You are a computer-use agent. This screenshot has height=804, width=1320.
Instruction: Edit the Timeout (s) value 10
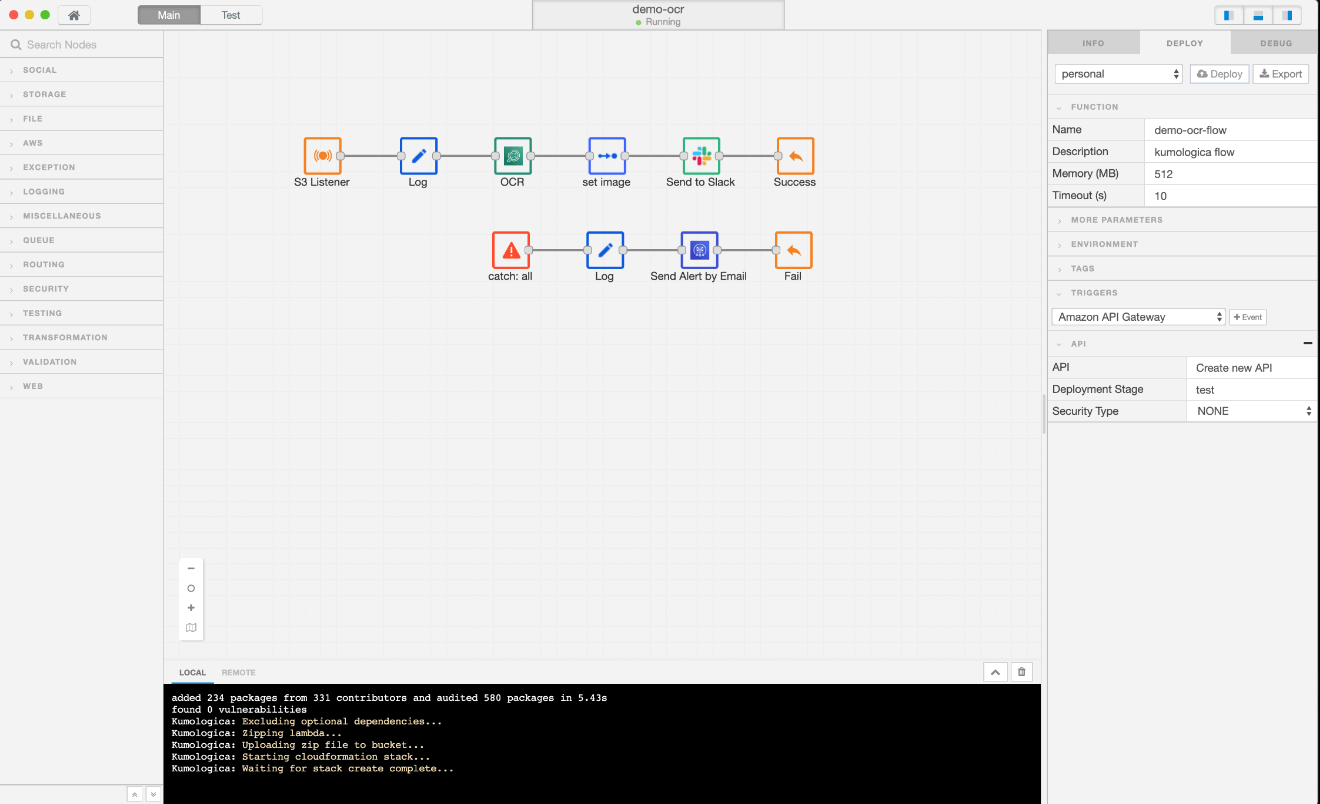click(1231, 196)
